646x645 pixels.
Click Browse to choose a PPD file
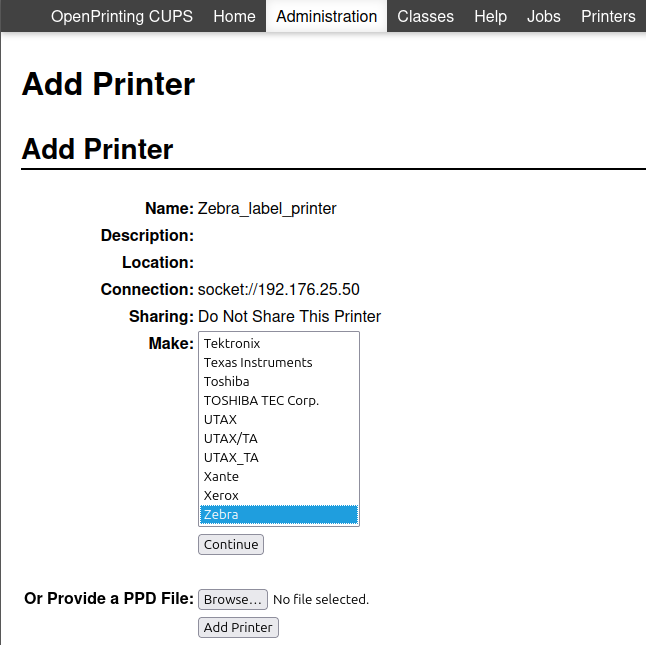pos(233,599)
